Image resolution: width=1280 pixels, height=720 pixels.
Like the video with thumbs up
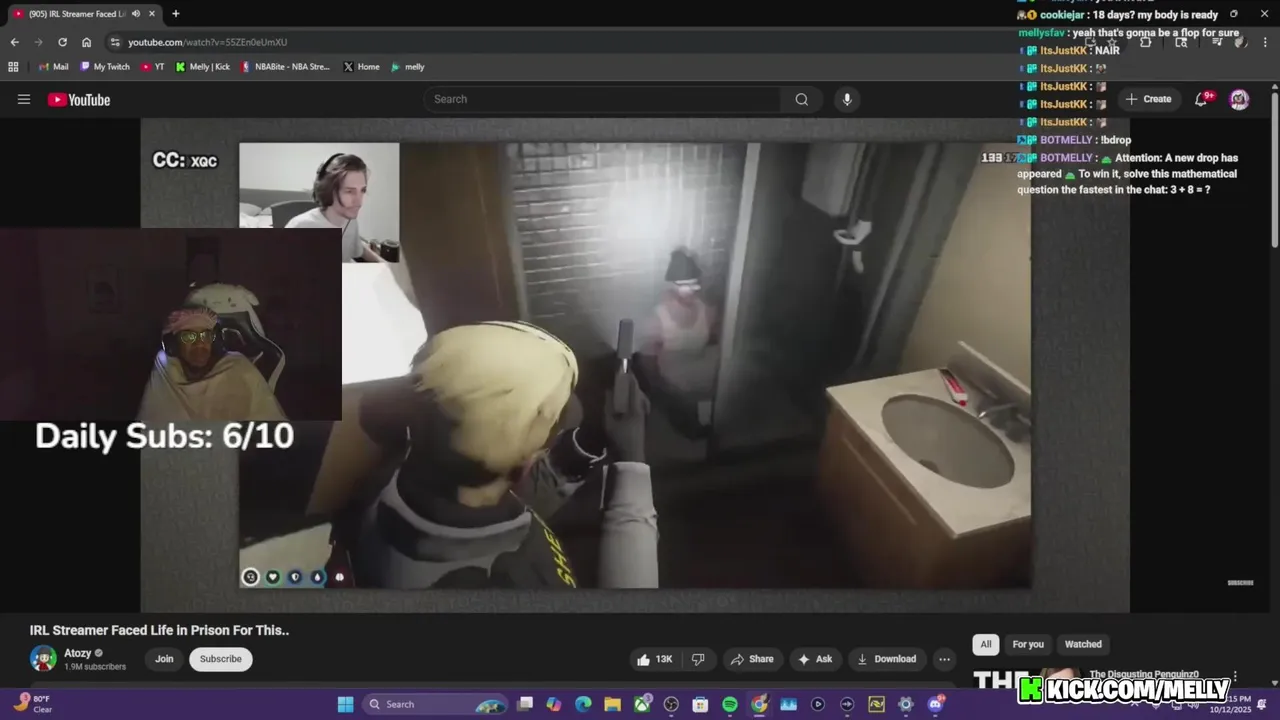click(x=654, y=659)
